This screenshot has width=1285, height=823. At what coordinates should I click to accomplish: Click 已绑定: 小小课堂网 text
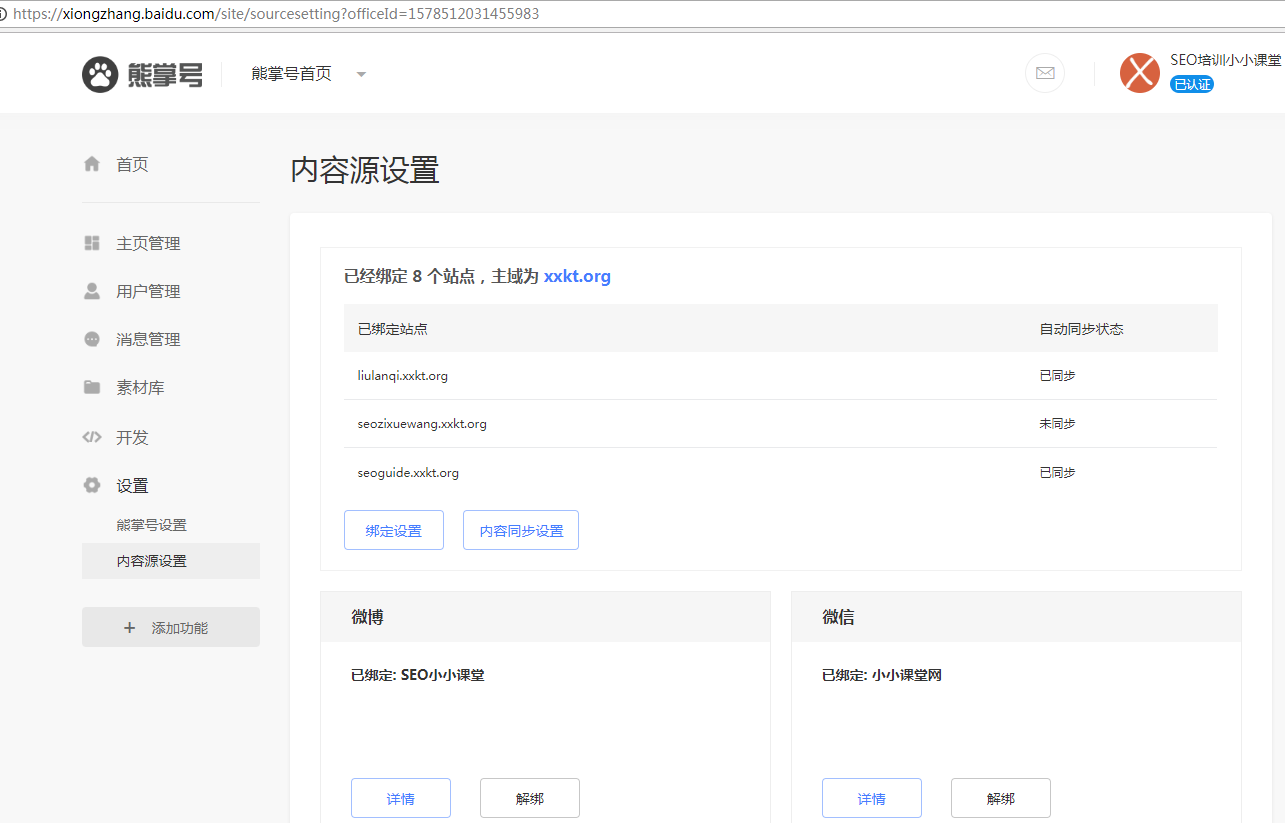point(882,675)
